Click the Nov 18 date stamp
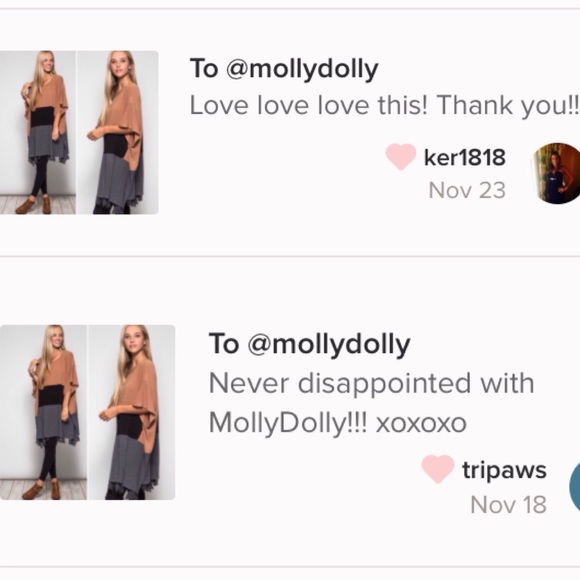 pyautogui.click(x=508, y=505)
